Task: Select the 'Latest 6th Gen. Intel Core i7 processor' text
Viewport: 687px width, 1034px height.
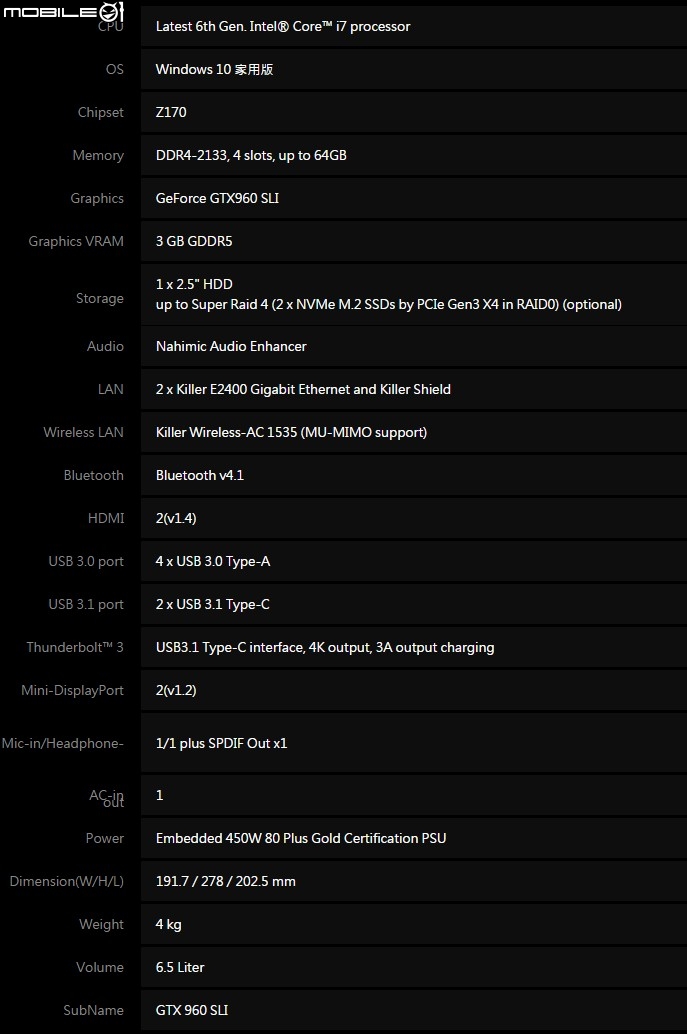Action: point(283,26)
